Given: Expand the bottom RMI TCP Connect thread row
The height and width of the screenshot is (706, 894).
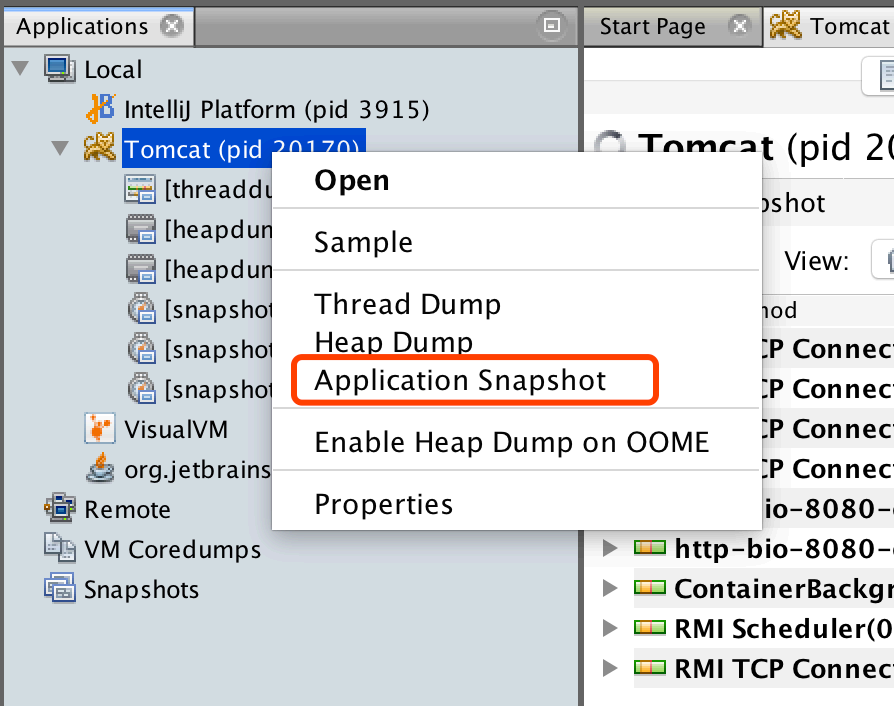Looking at the screenshot, I should pos(610,668).
